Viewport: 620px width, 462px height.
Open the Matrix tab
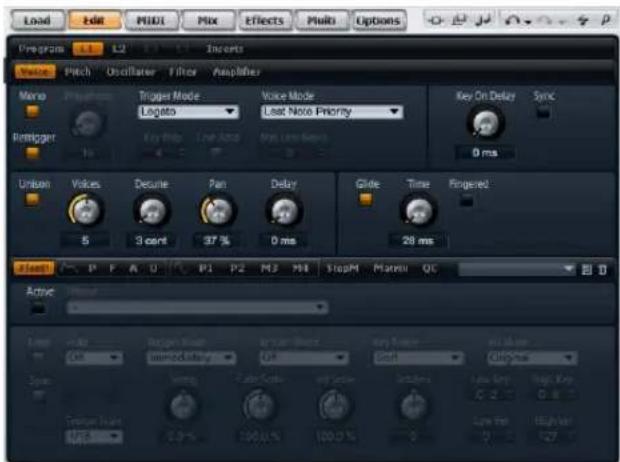(x=390, y=269)
